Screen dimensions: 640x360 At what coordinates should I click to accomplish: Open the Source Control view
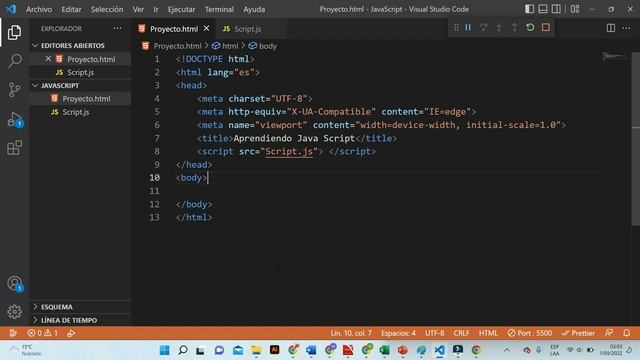click(14, 89)
